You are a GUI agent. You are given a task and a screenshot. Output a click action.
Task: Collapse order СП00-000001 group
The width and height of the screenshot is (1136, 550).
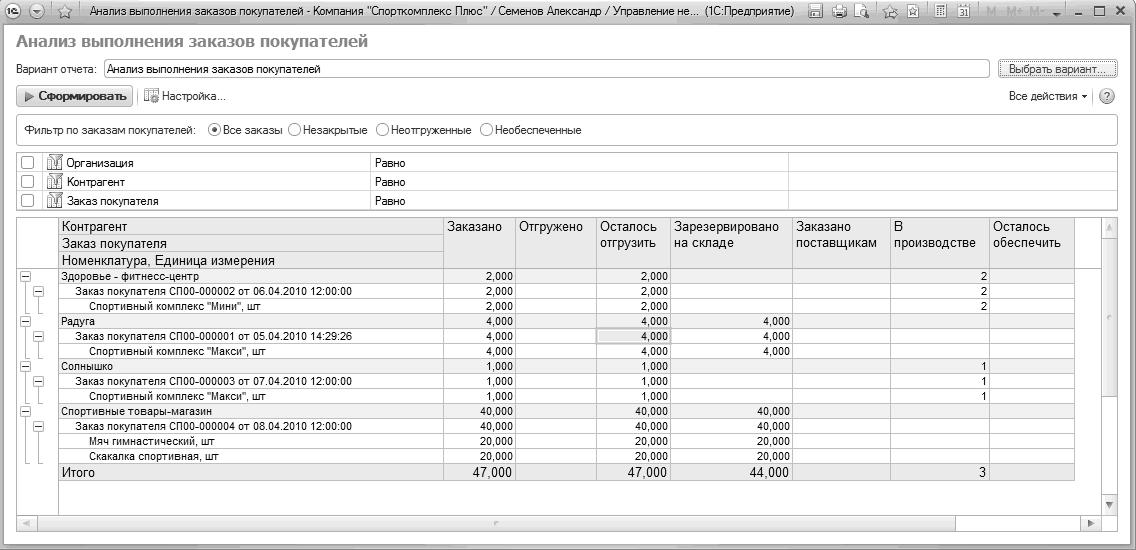(x=38, y=336)
